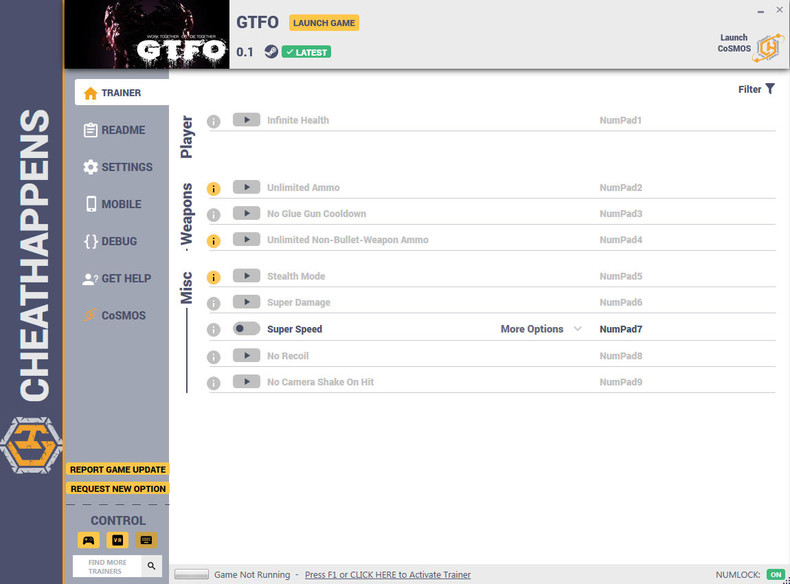The width and height of the screenshot is (790, 584).
Task: View info icon for No Recoil
Action: click(214, 357)
